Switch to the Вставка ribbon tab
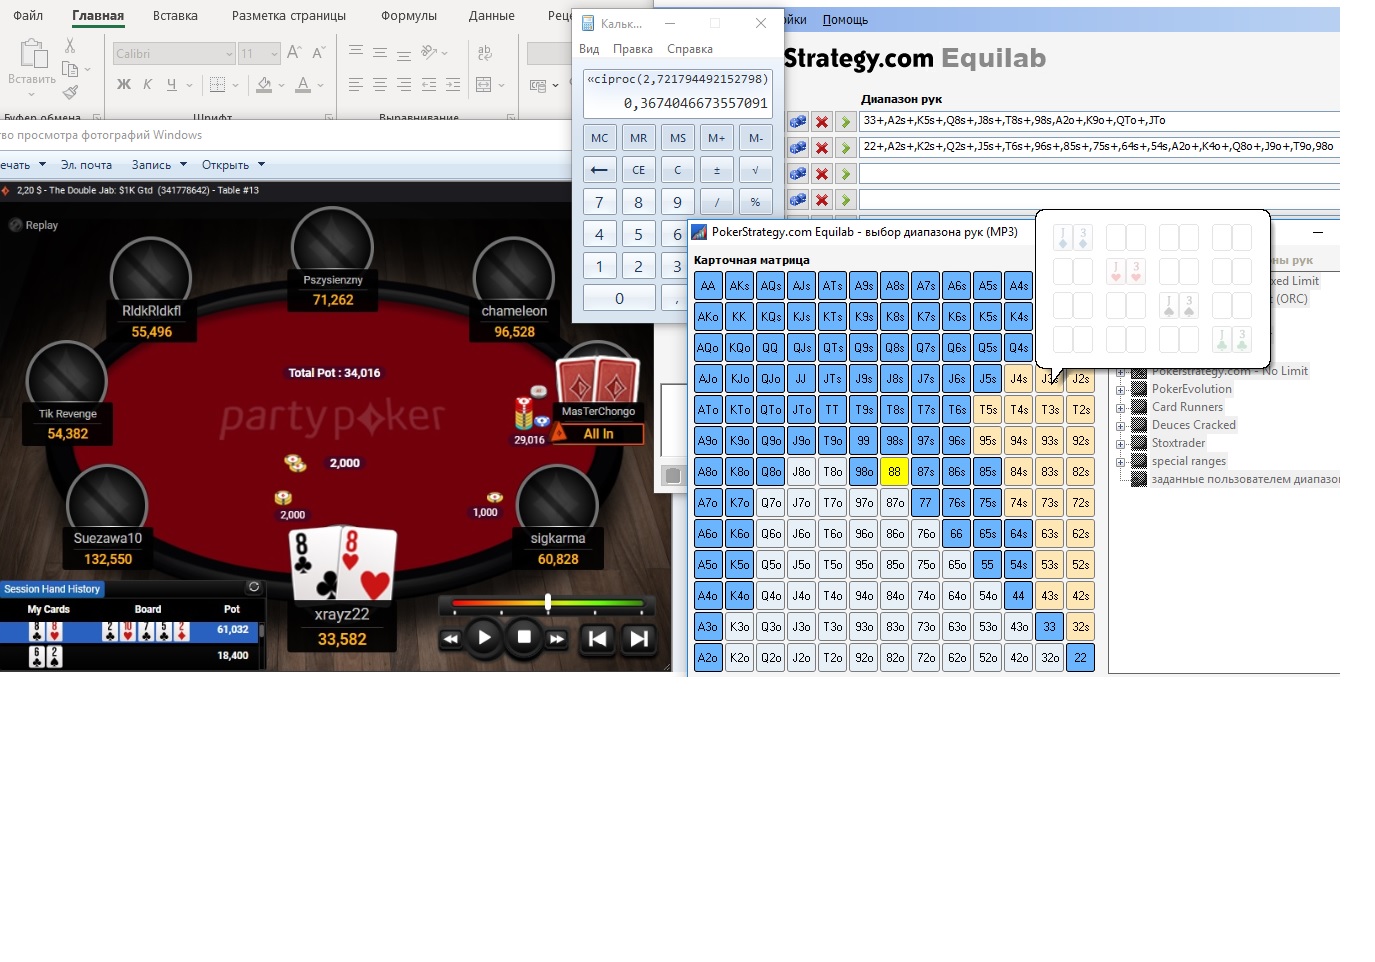Image resolution: width=1375 pixels, height=962 pixels. pos(175,15)
